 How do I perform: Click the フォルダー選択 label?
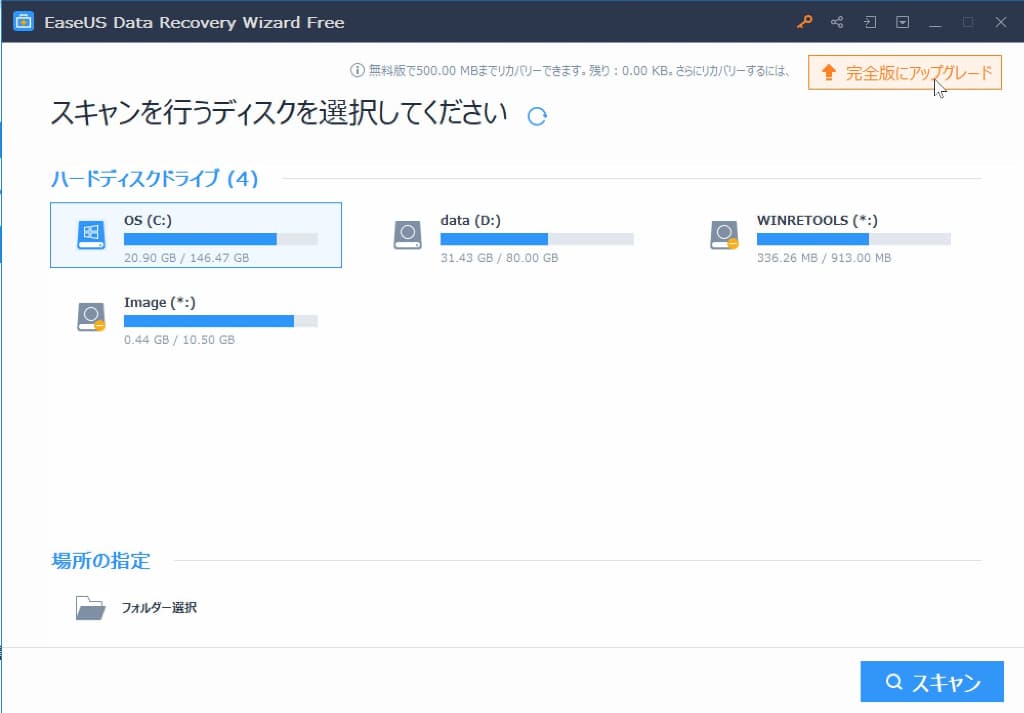tap(159, 608)
